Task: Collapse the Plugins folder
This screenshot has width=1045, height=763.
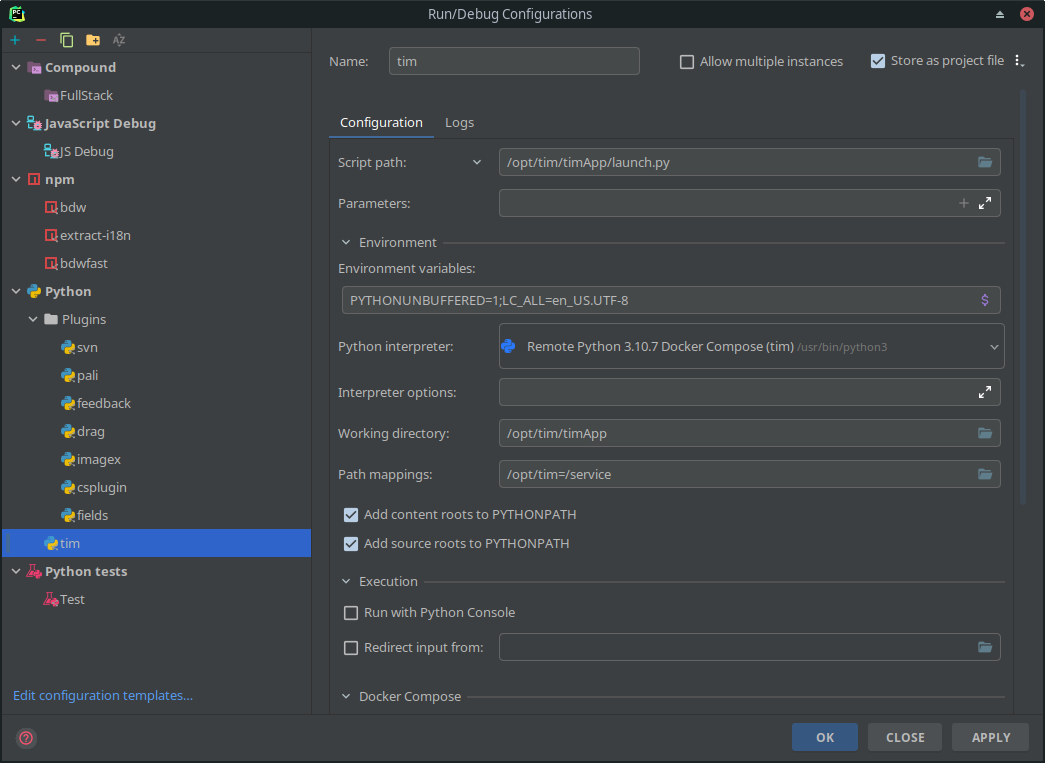Action: point(33,319)
